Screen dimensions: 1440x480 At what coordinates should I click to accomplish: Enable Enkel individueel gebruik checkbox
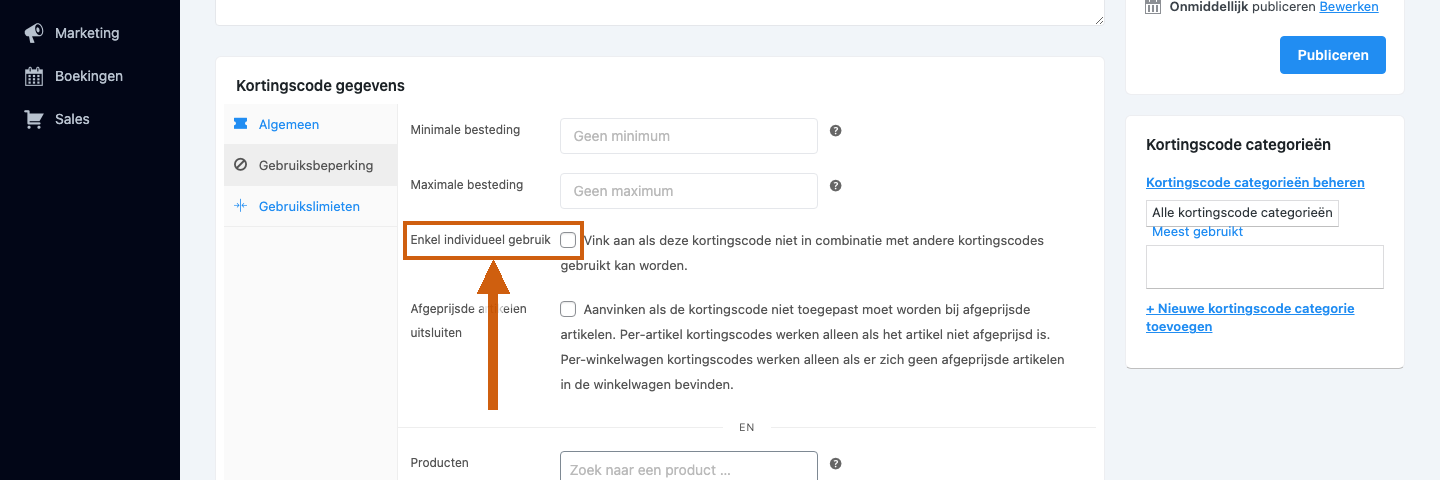[568, 240]
